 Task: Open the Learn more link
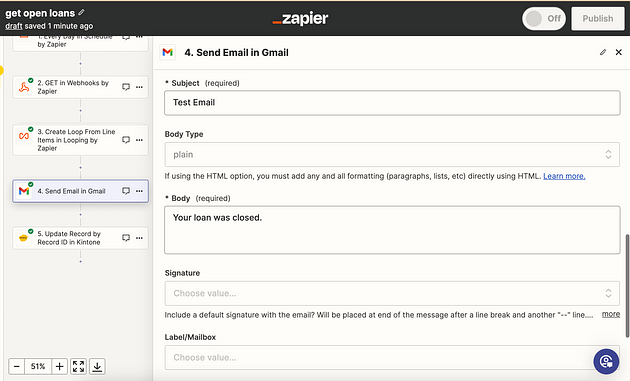[564, 176]
